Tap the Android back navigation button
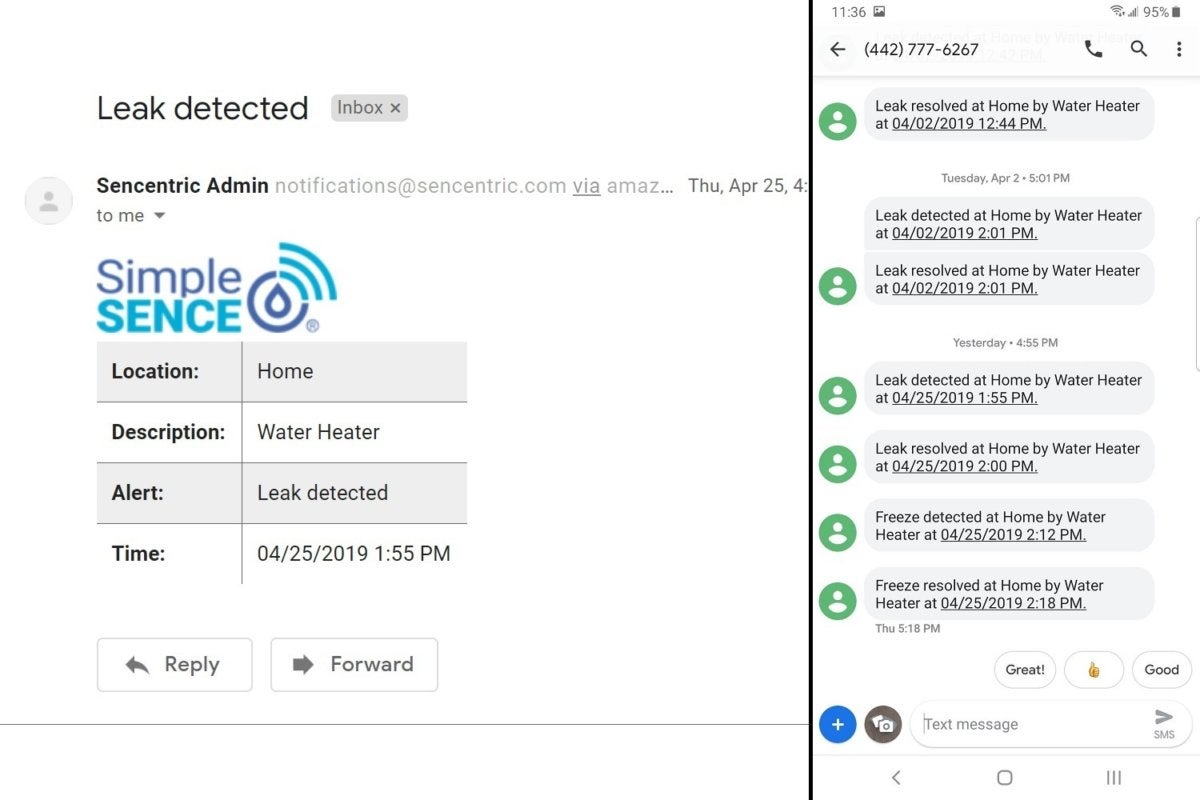1200x800 pixels. (896, 777)
